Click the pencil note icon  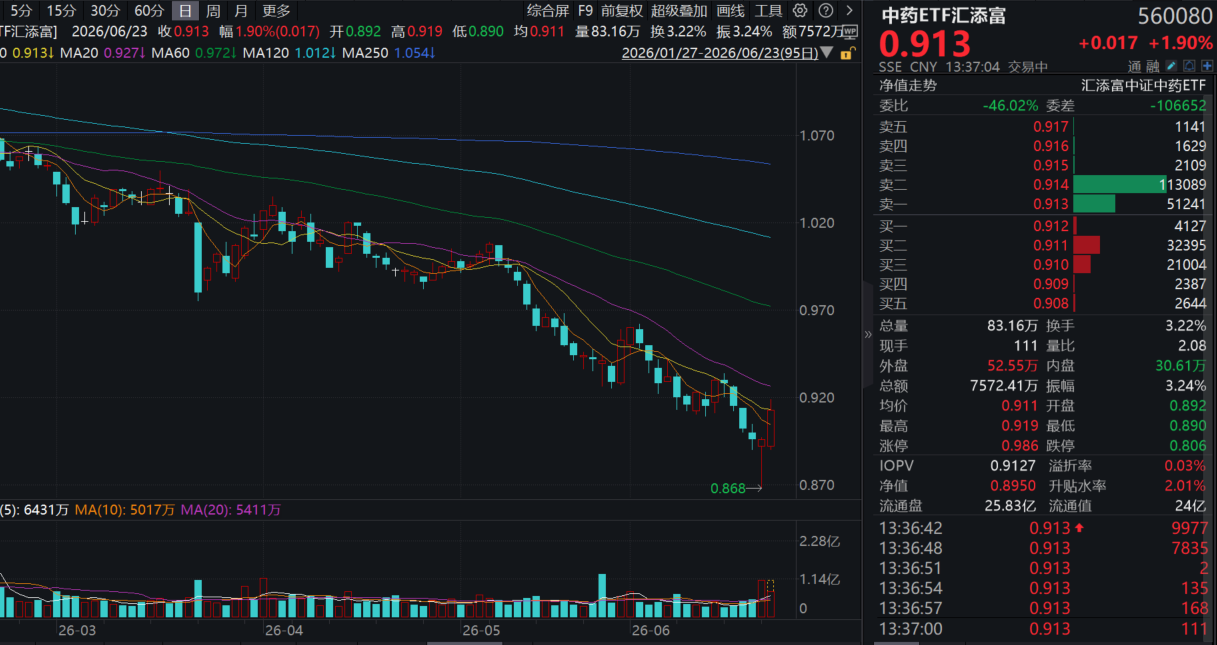(1170, 66)
